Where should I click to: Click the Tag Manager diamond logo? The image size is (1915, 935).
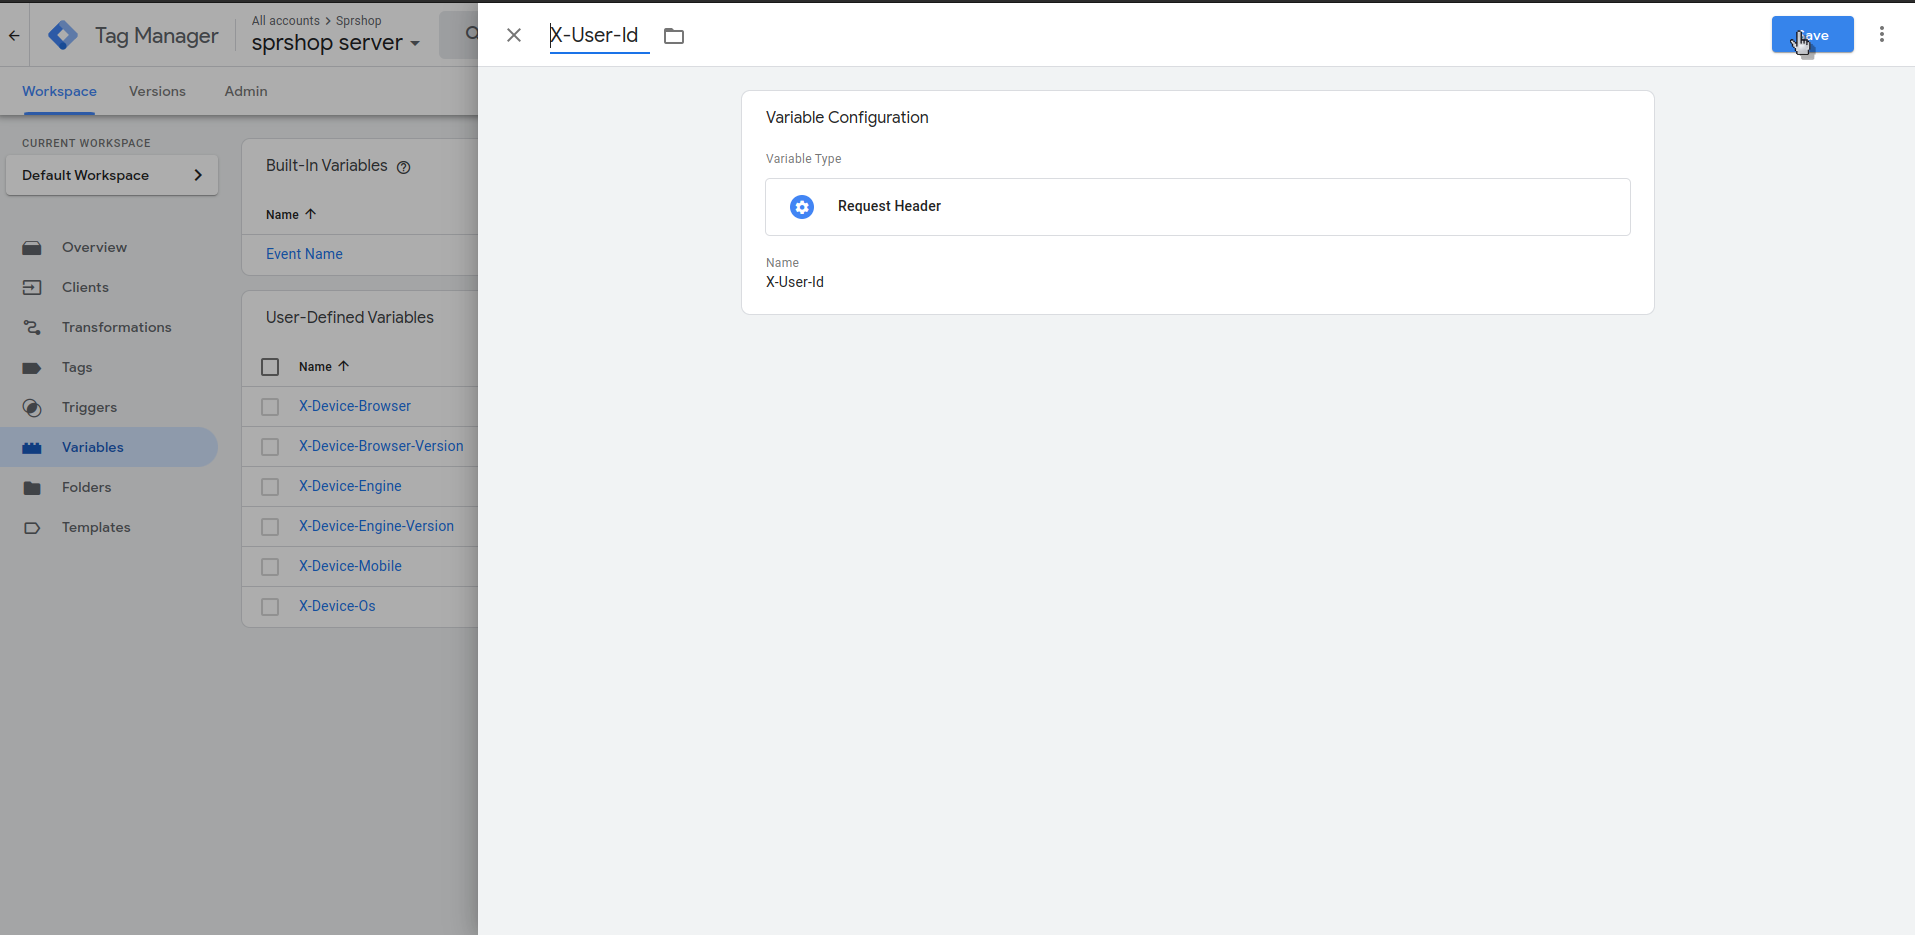62,35
